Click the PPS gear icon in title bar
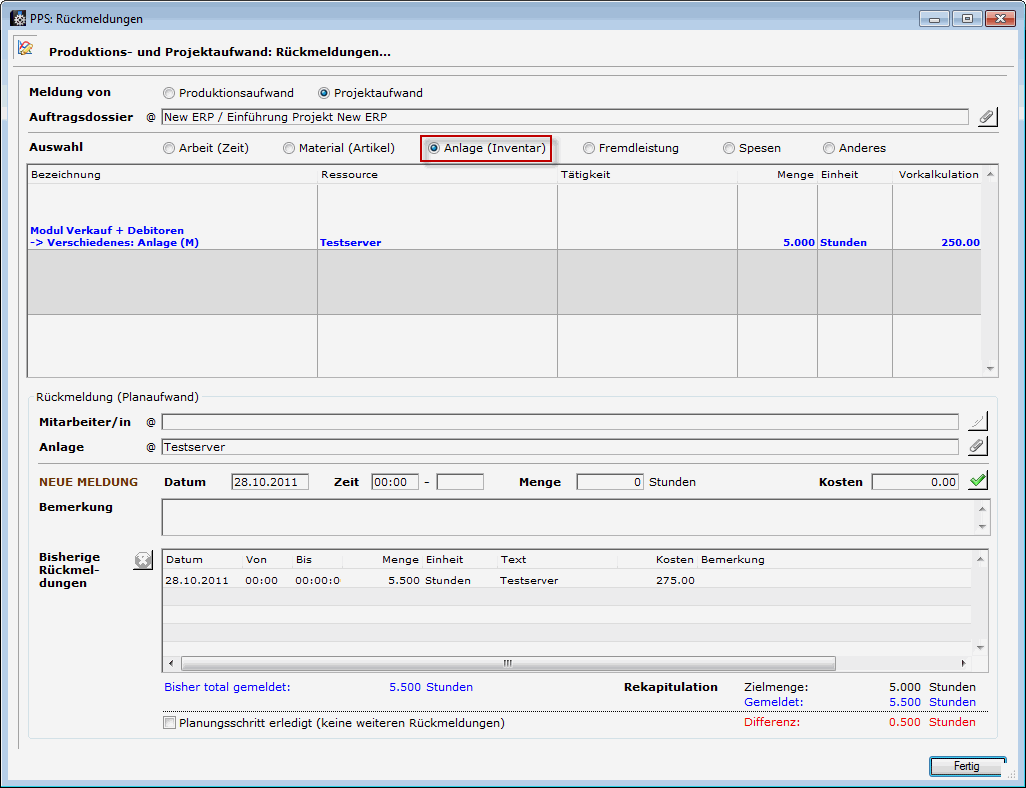This screenshot has width=1026, height=788. point(18,18)
